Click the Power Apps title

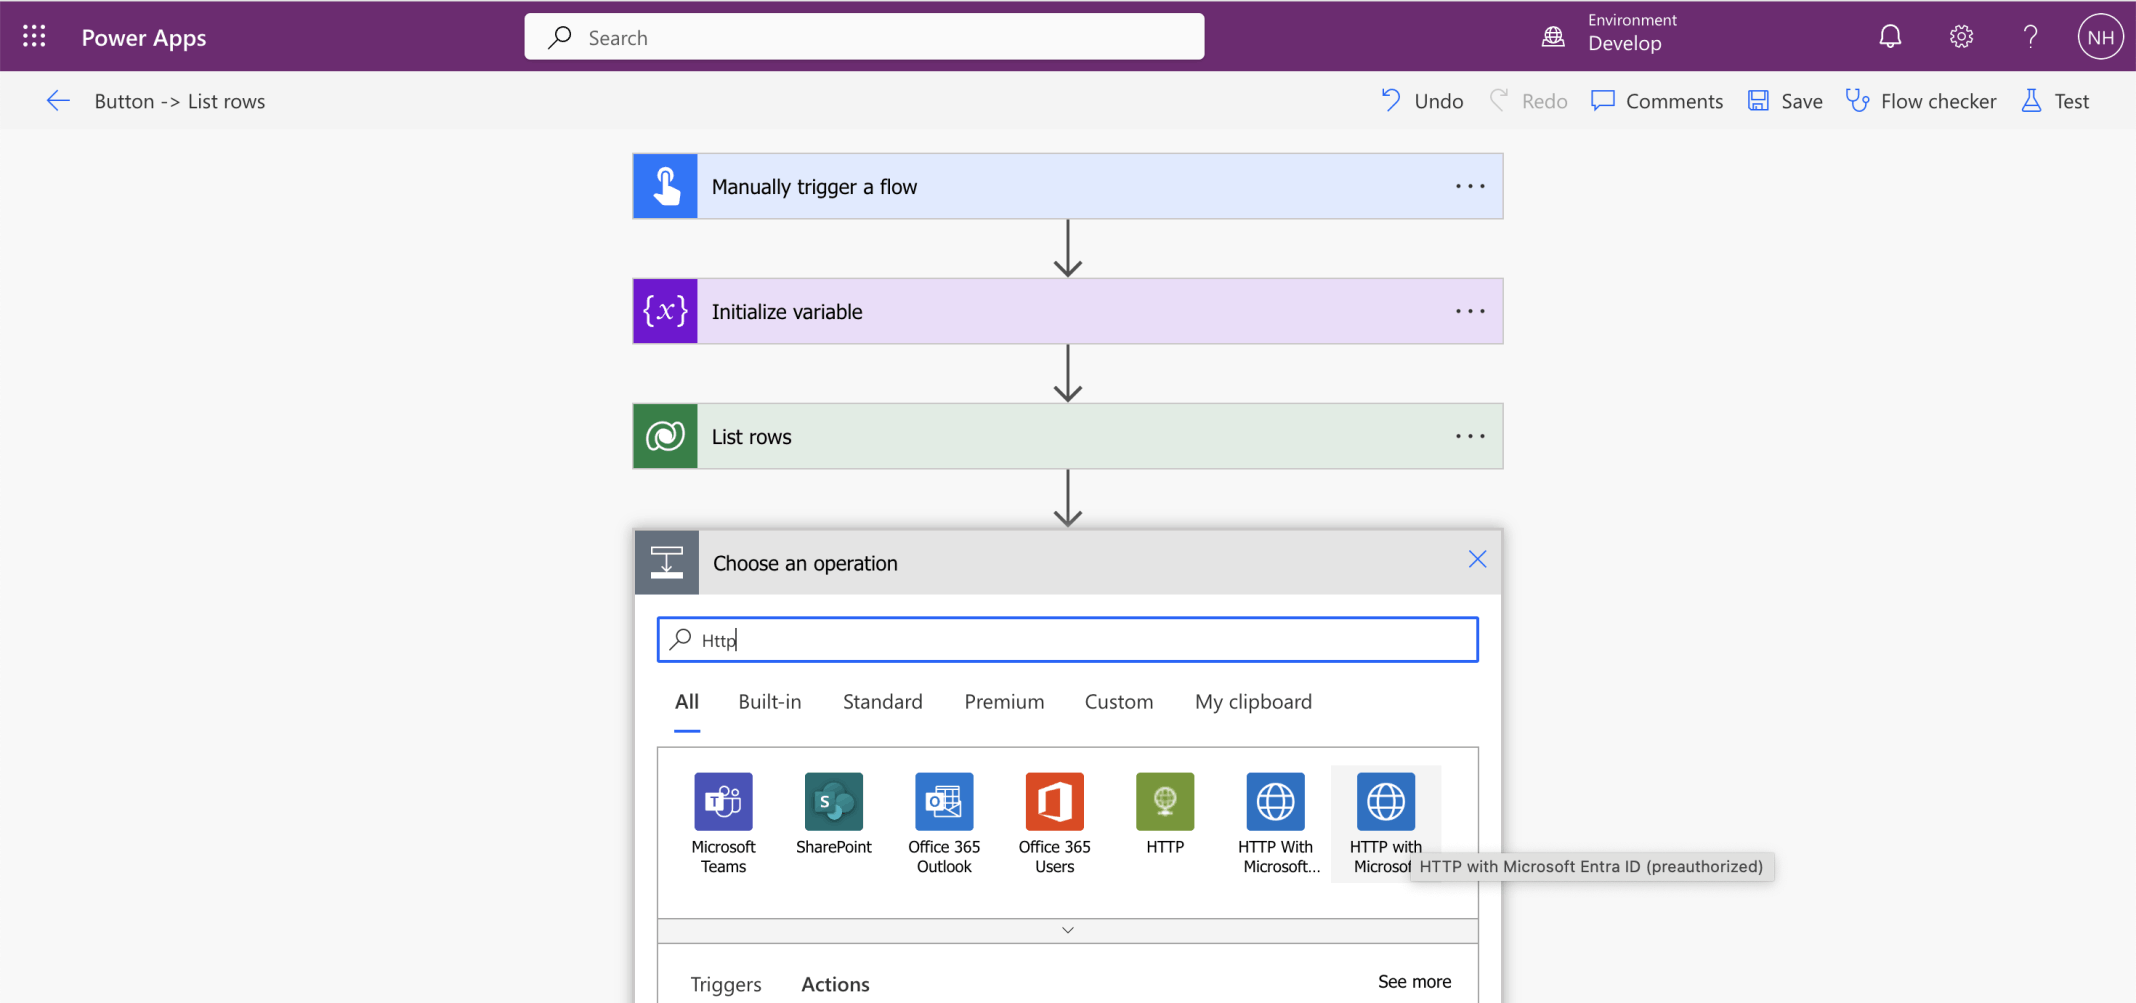[144, 37]
